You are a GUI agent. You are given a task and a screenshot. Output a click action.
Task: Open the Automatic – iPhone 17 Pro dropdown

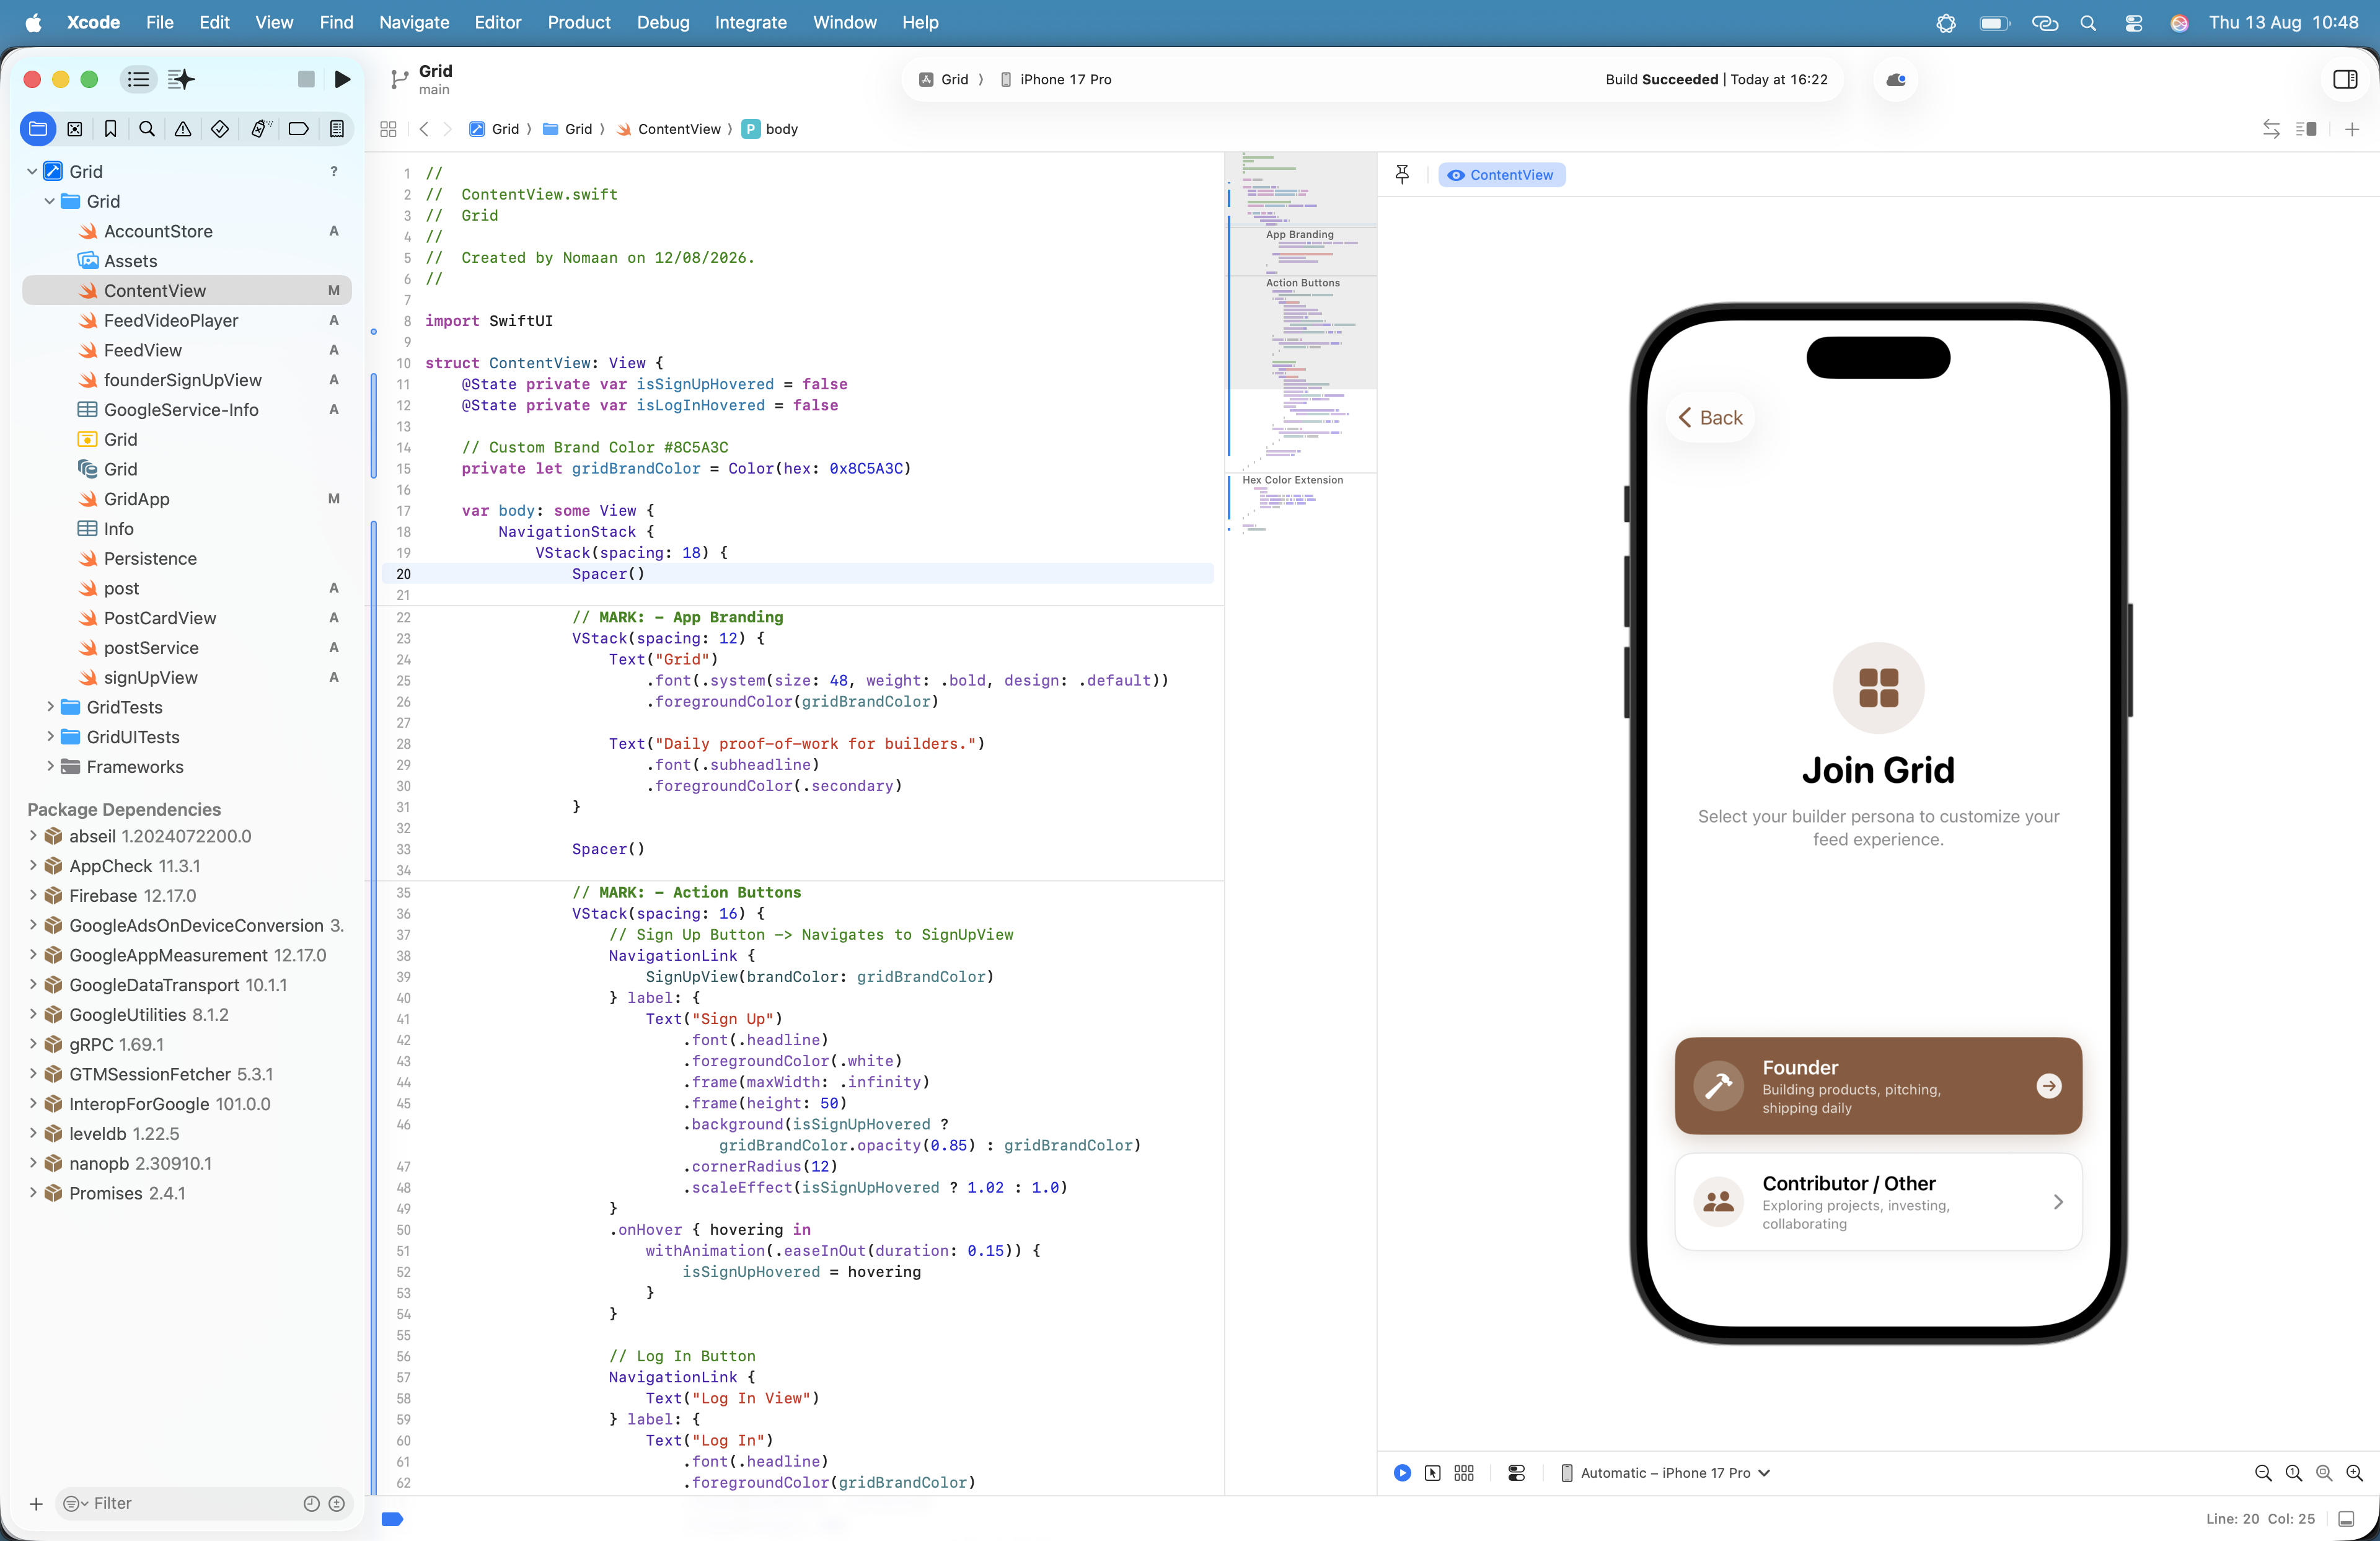pyautogui.click(x=1665, y=1473)
